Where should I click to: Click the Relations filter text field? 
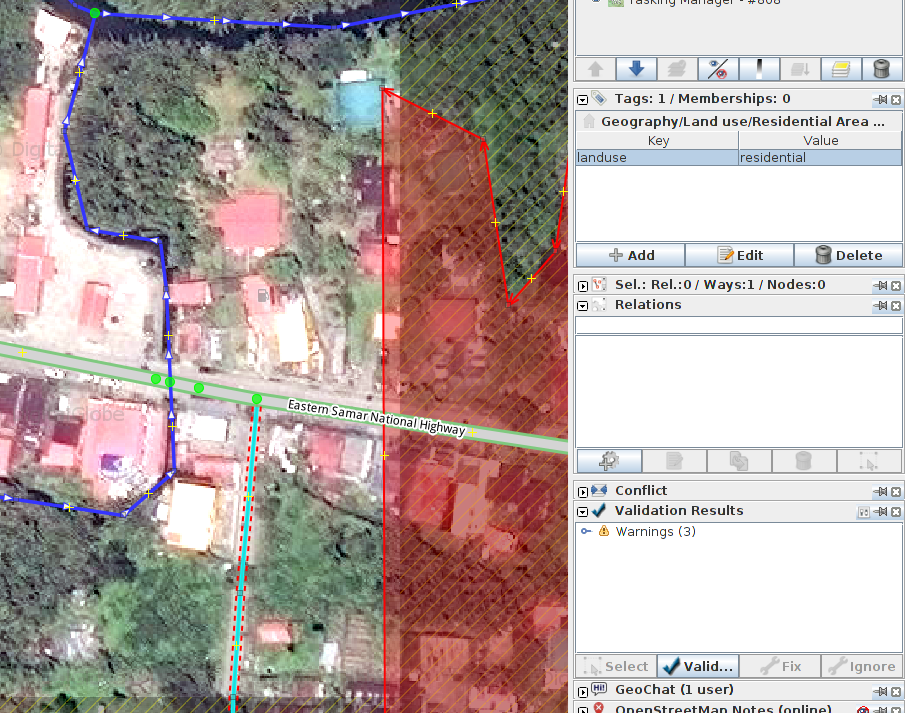(x=739, y=325)
